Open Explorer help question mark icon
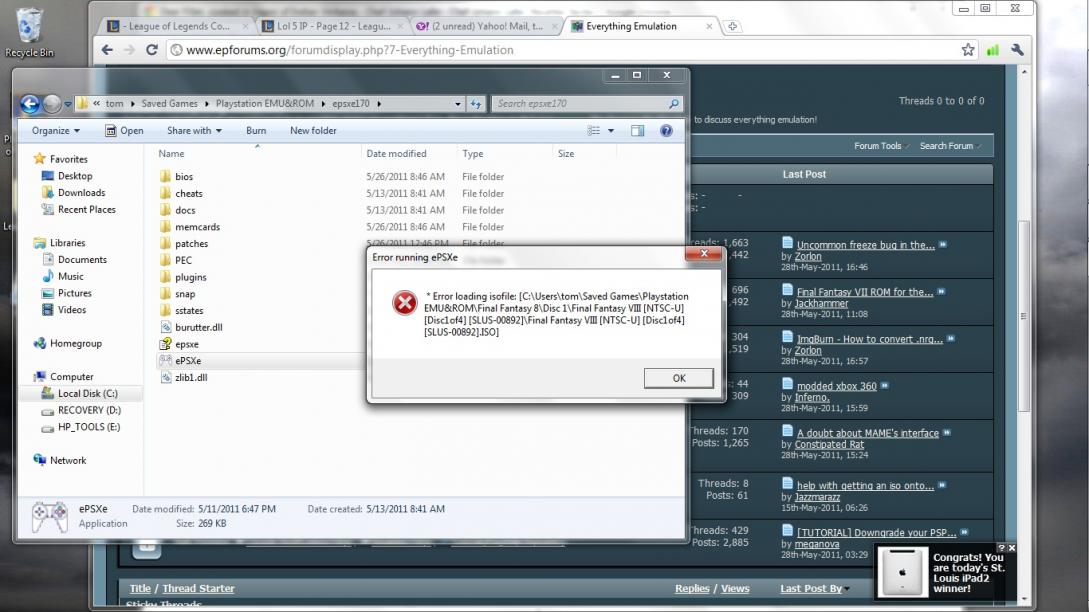This screenshot has height=612, width=1089. (666, 131)
